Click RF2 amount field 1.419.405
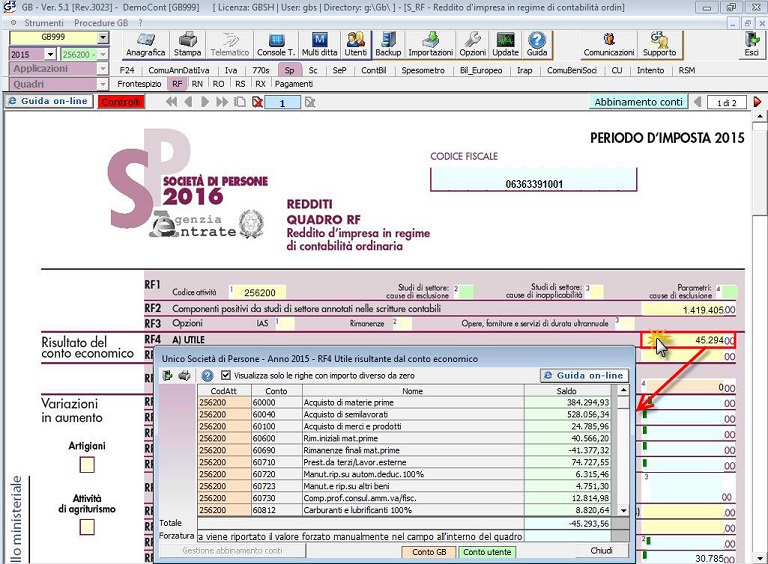The image size is (768, 564). [x=688, y=309]
